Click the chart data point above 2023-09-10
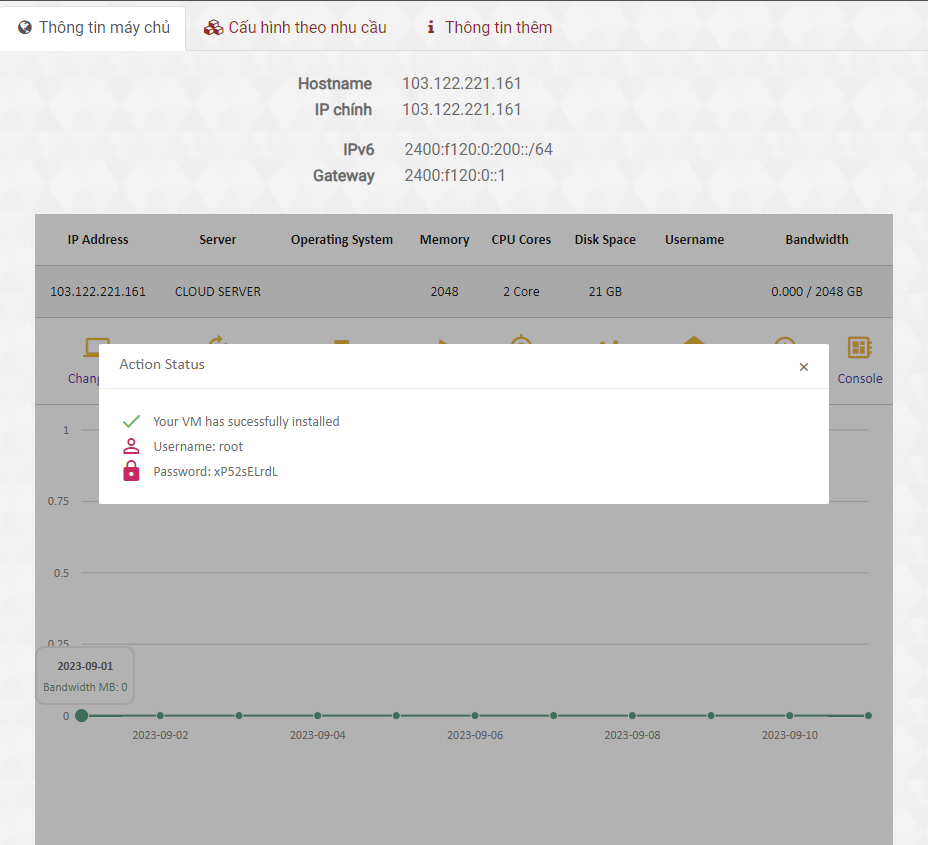928x845 pixels. point(790,716)
